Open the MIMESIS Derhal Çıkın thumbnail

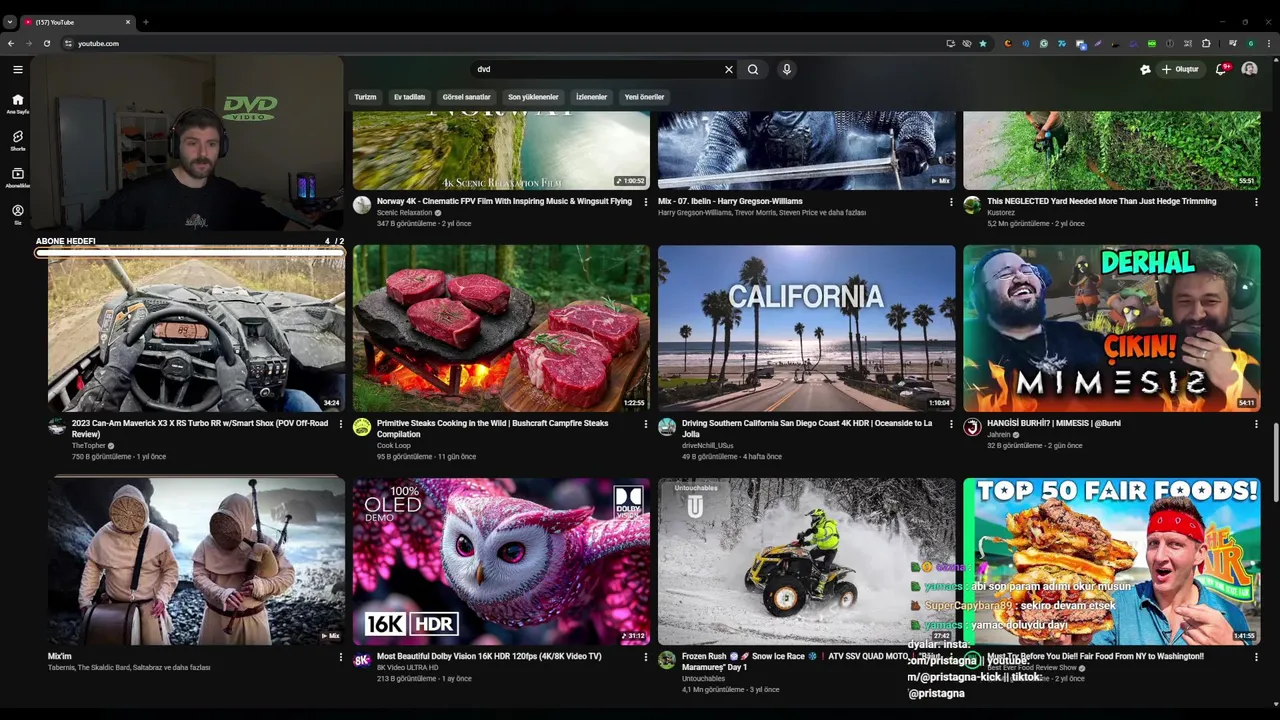[1112, 328]
